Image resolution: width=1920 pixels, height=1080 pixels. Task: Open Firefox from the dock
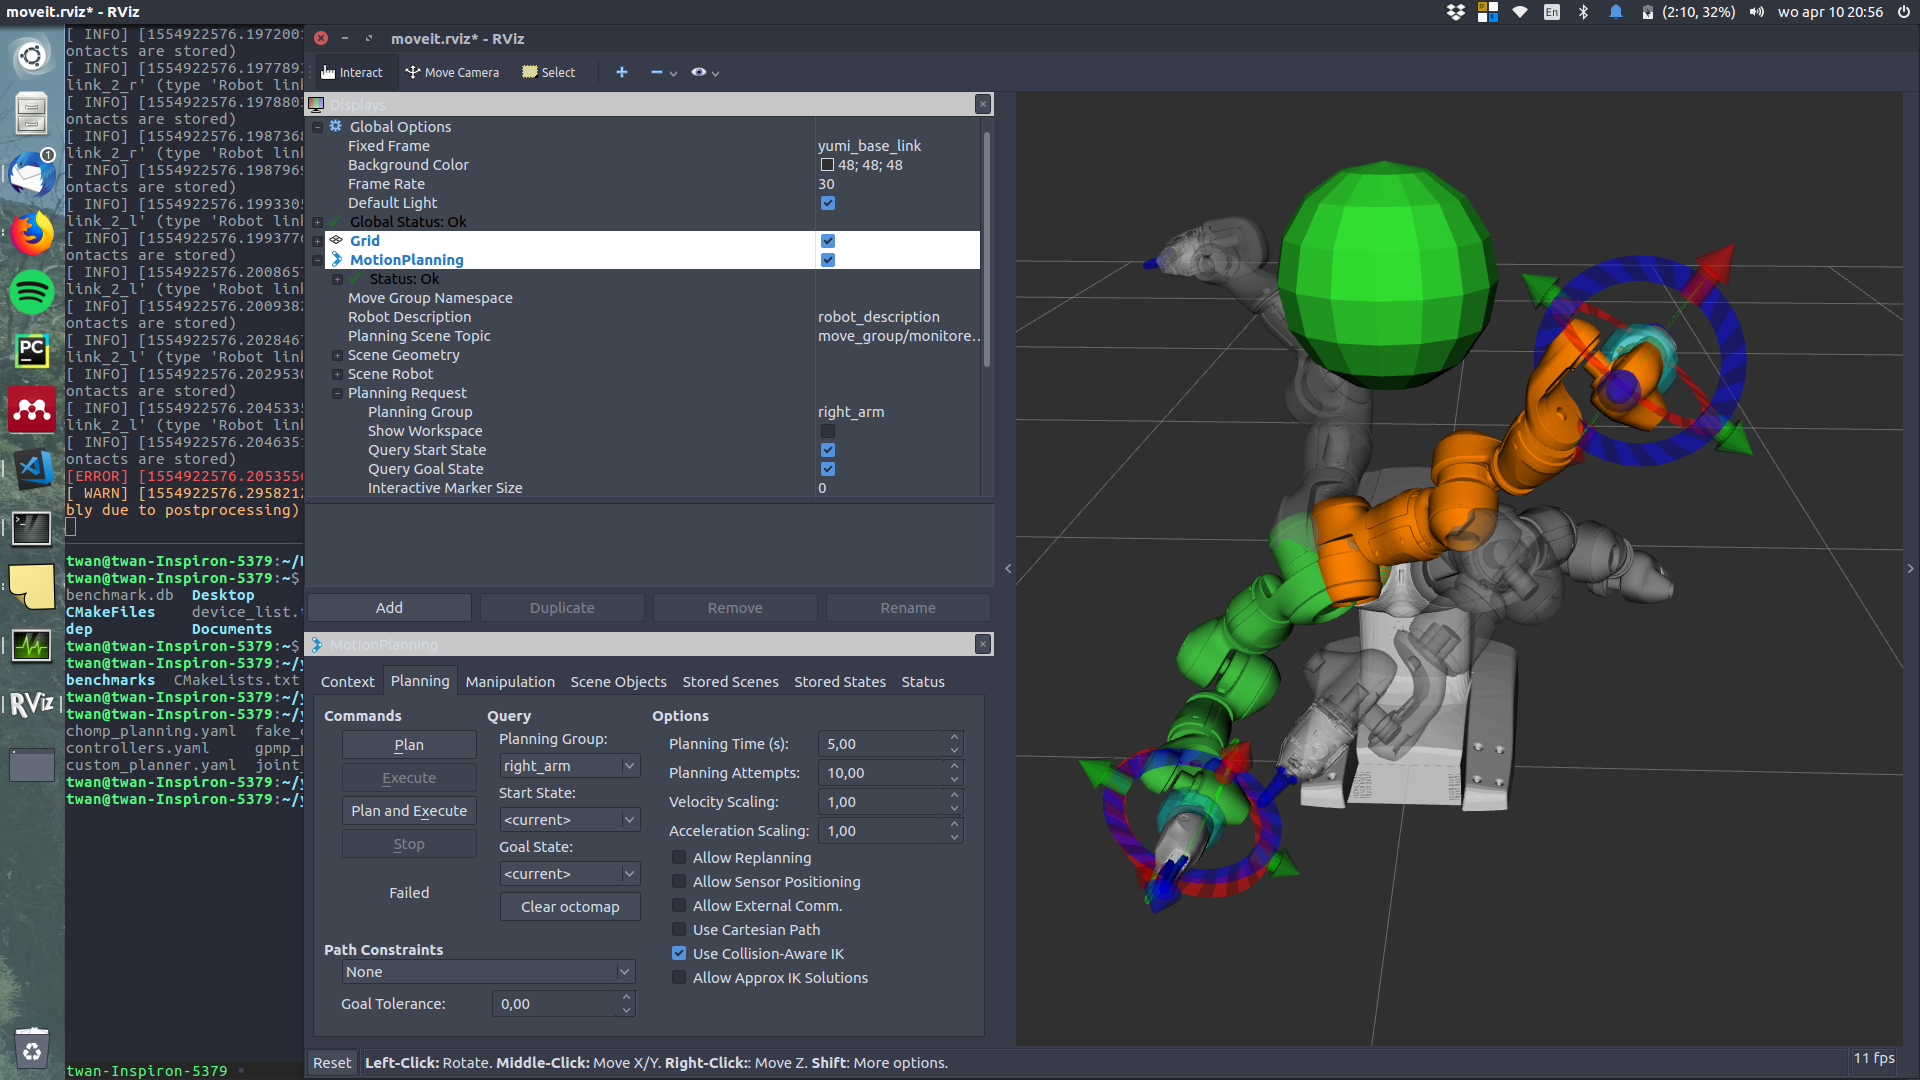(31, 234)
